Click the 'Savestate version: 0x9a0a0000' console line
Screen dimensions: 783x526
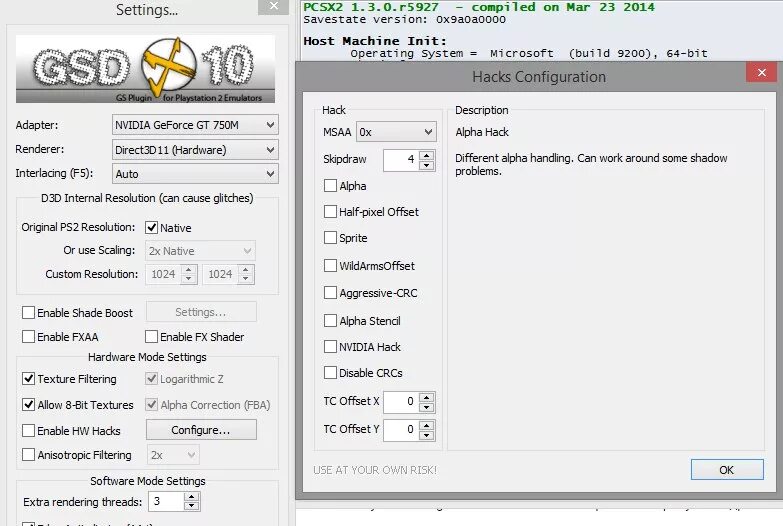pyautogui.click(x=404, y=19)
